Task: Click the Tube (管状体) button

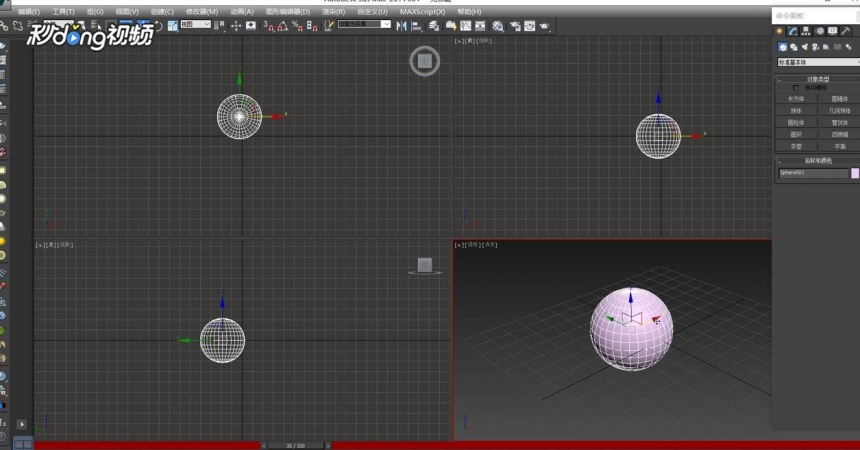Action: click(839, 123)
